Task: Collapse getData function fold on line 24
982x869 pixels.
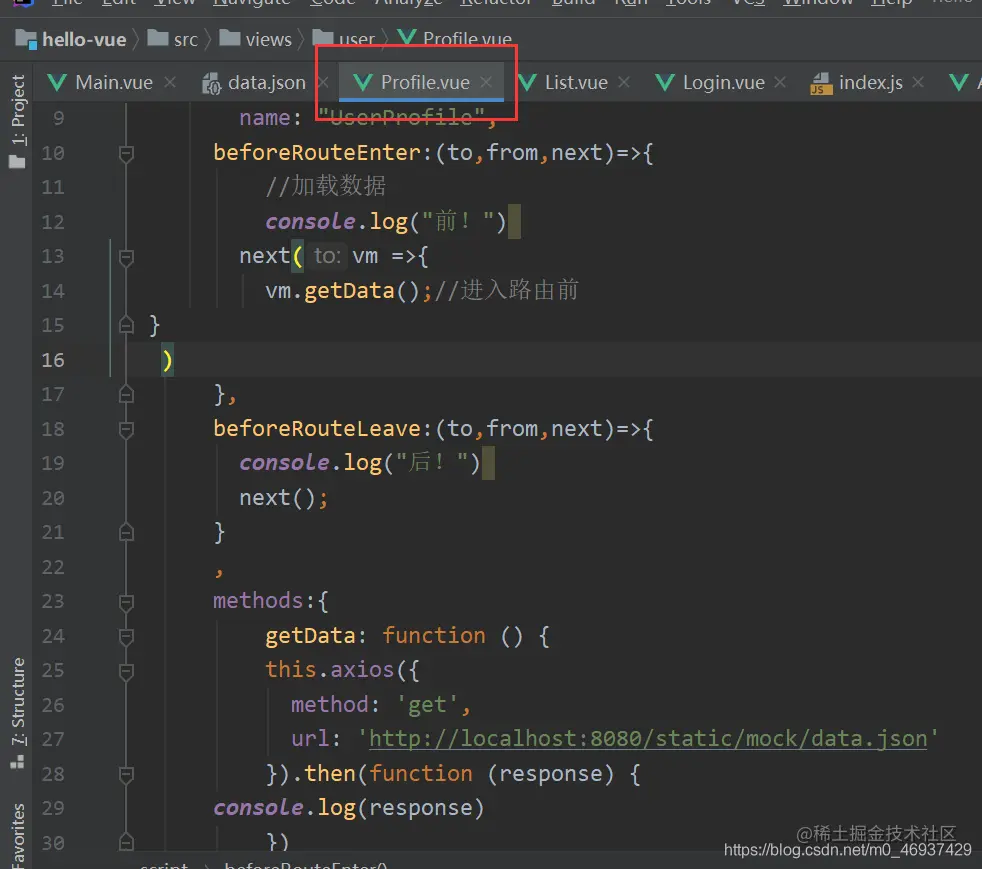Action: (x=126, y=637)
